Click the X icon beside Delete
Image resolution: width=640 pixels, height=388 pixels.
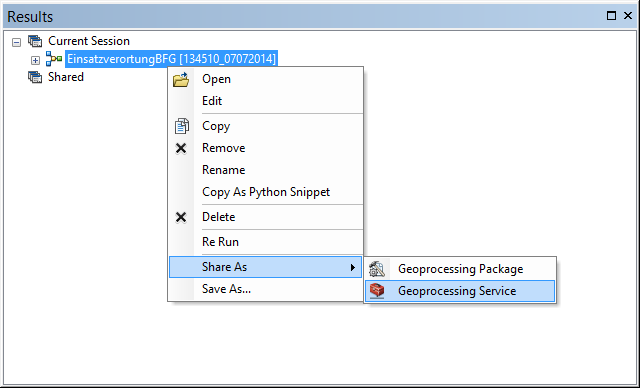181,217
